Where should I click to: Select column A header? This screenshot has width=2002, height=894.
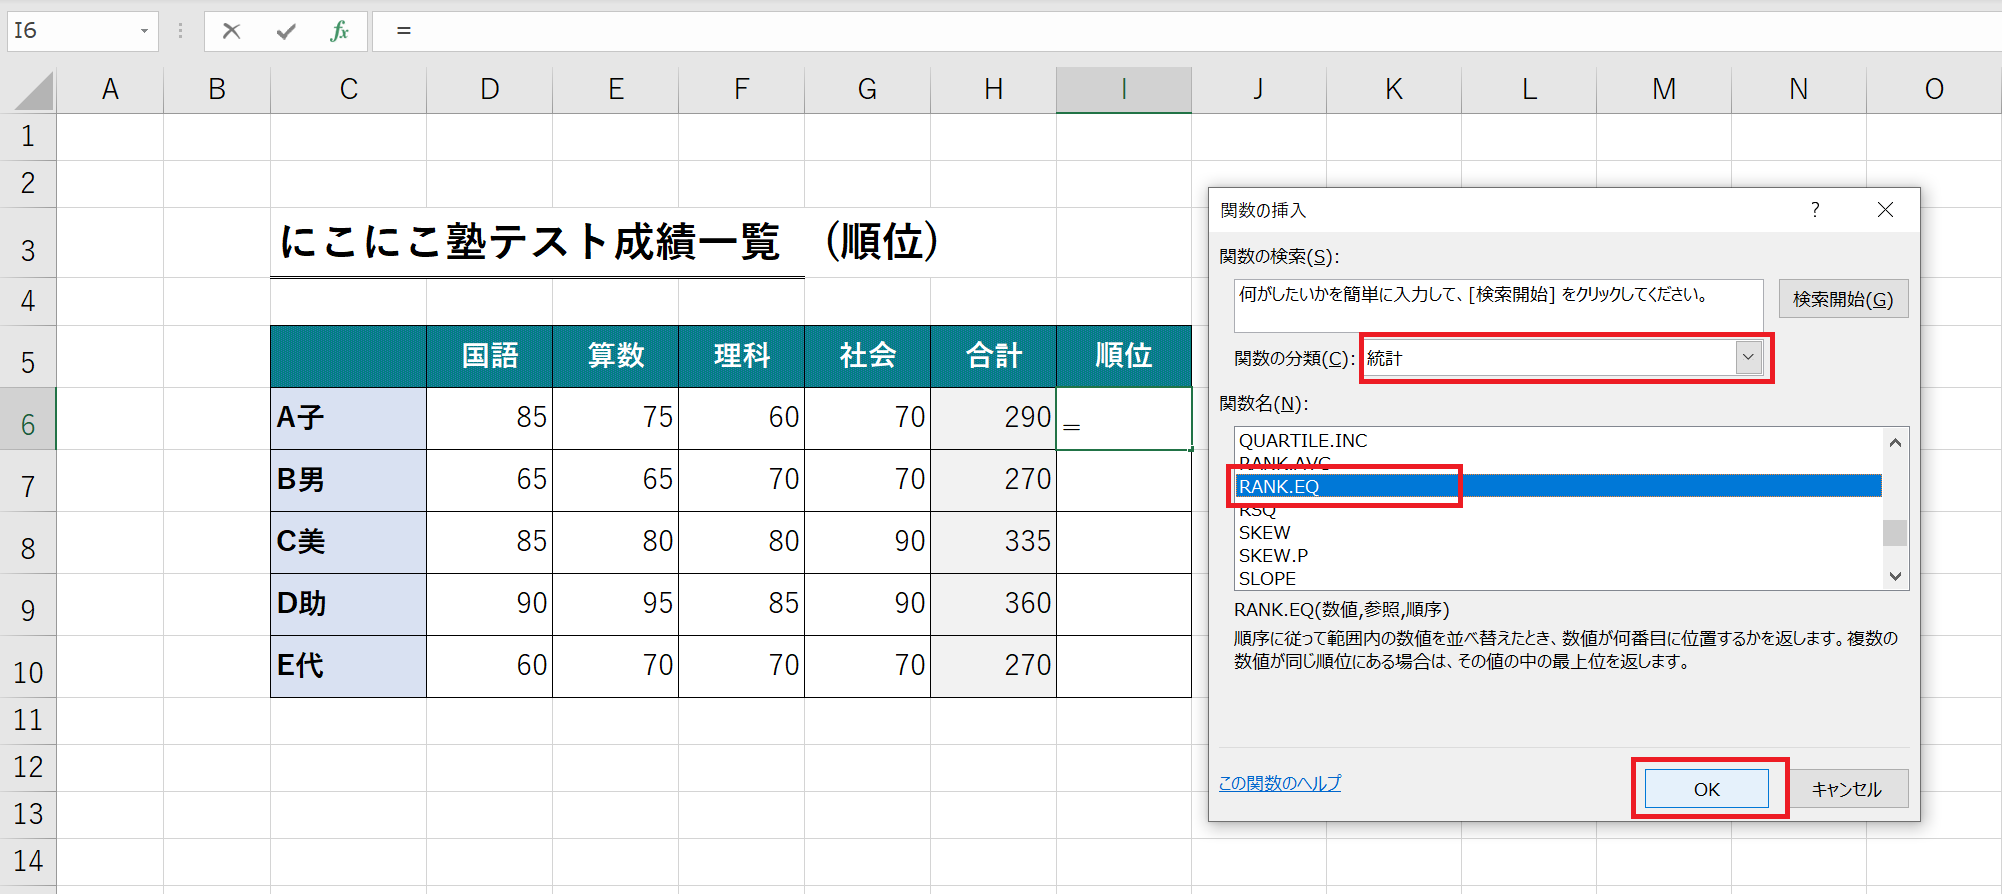click(110, 90)
